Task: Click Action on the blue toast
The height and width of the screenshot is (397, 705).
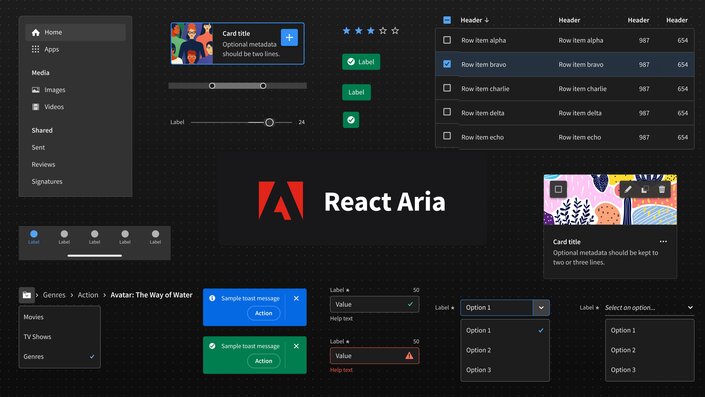Action: [263, 313]
